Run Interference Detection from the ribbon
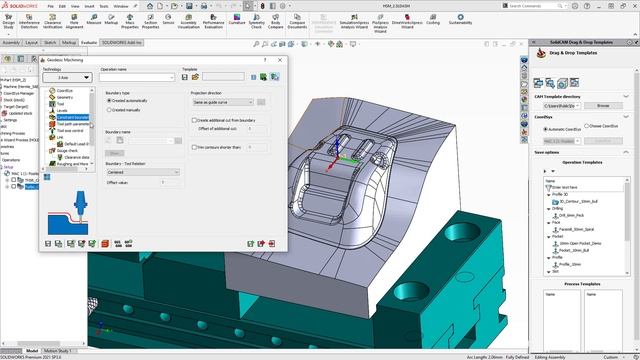The image size is (640, 360). coord(29,21)
